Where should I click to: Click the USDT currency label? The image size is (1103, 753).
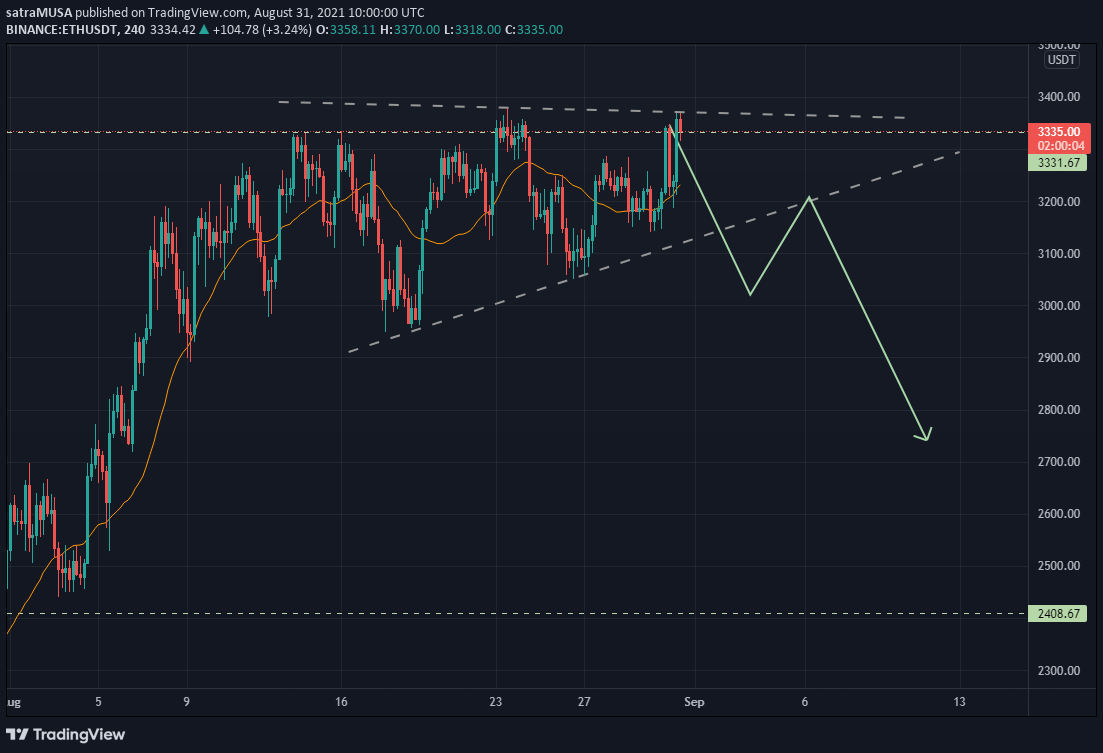[1061, 60]
